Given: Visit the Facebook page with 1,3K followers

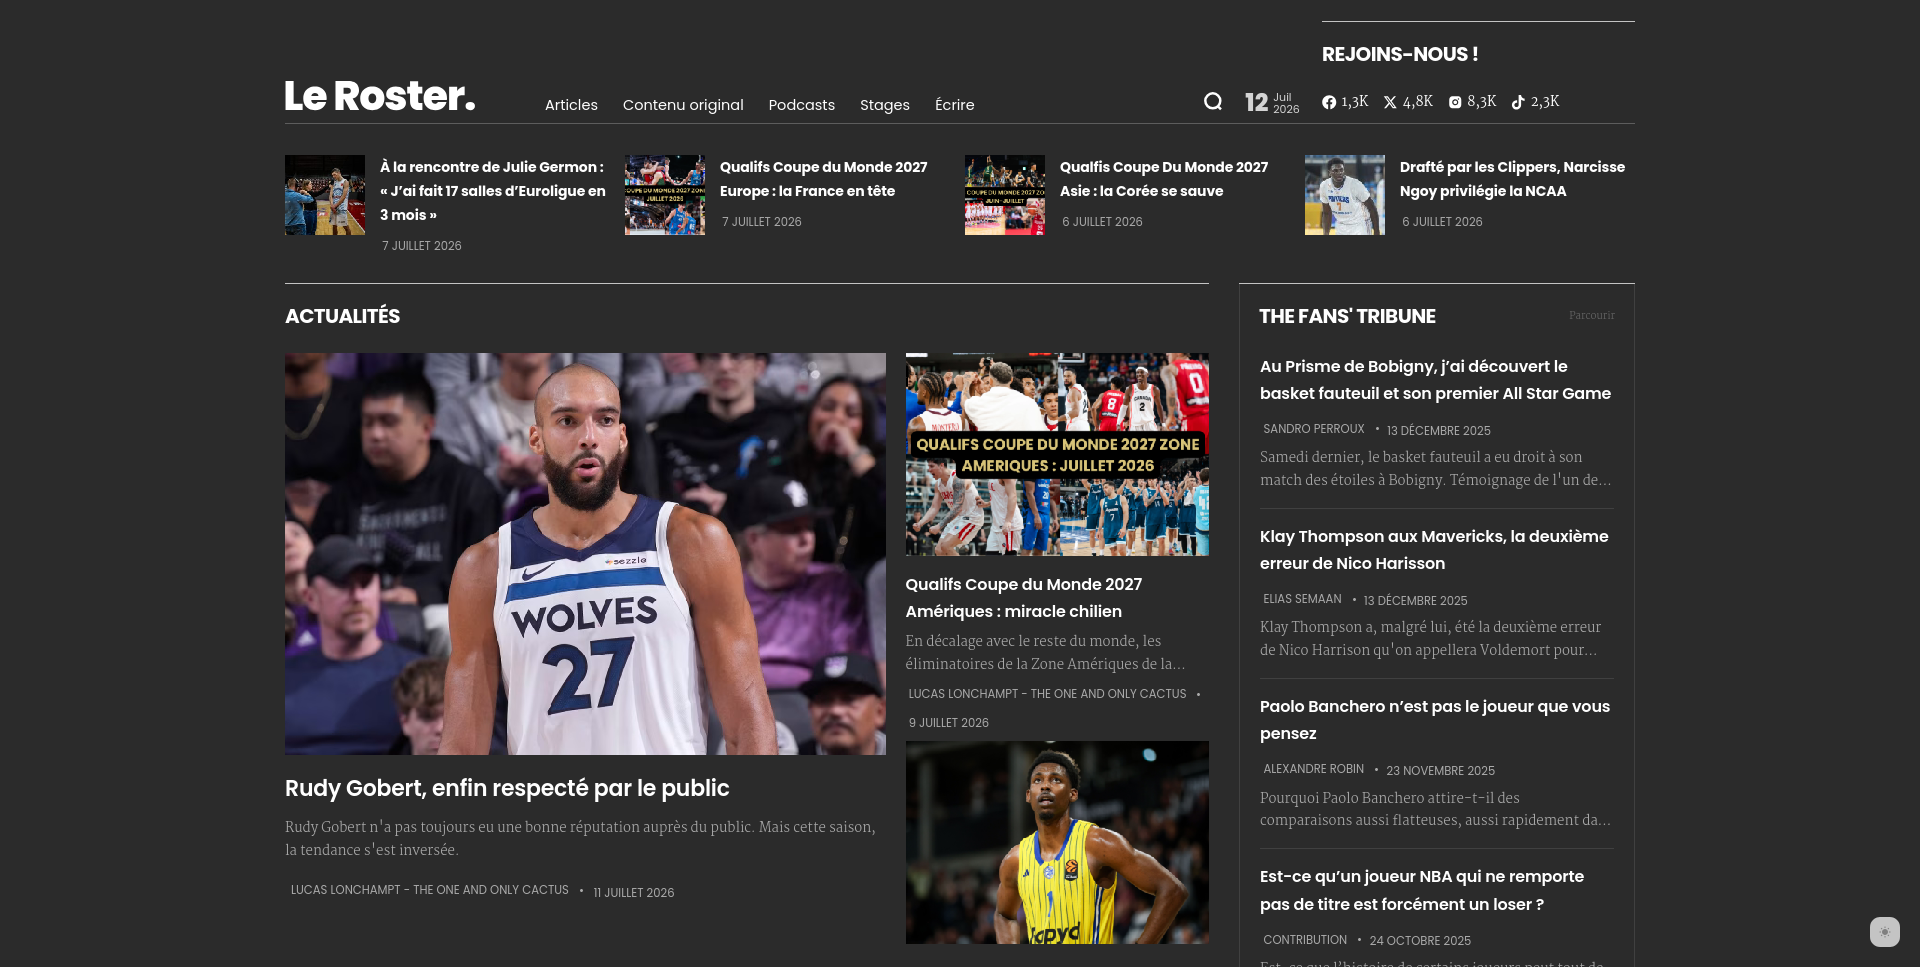Looking at the screenshot, I should pyautogui.click(x=1345, y=102).
